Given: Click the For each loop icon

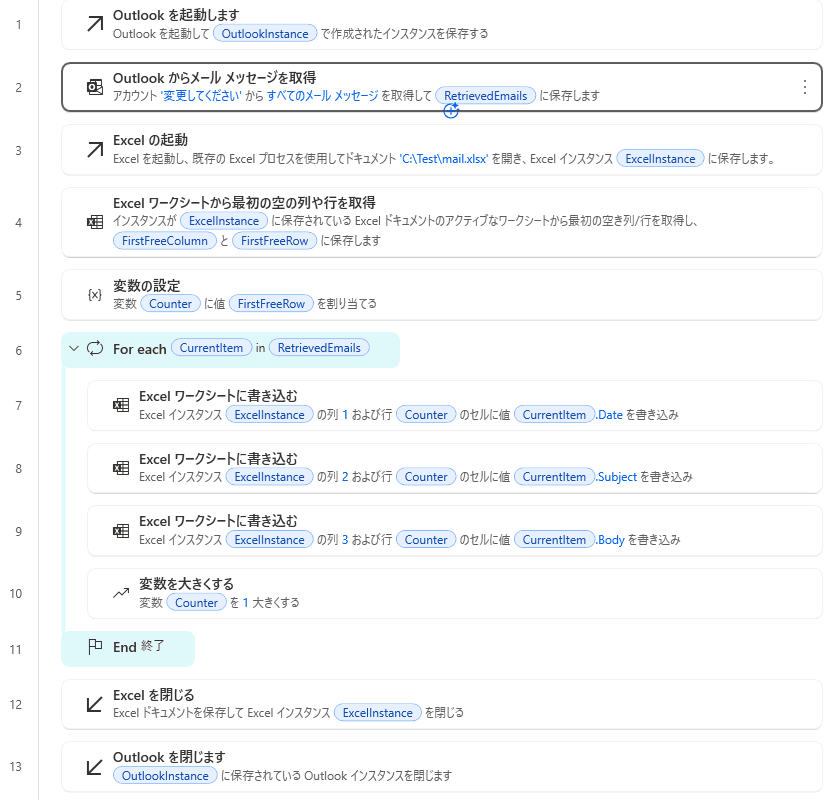Looking at the screenshot, I should point(96,347).
